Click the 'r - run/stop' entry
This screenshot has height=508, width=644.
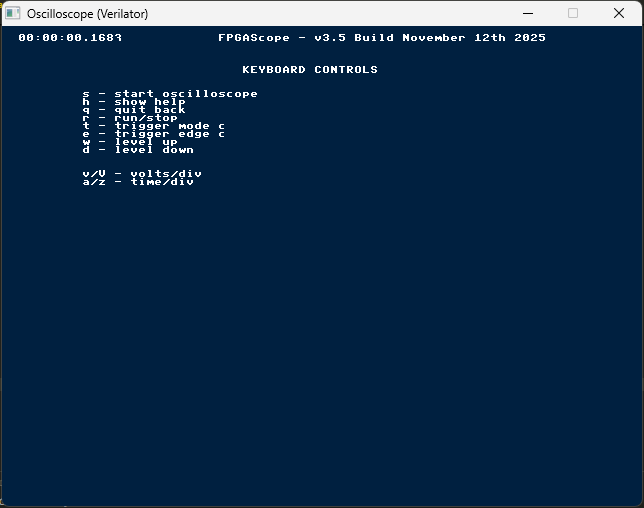click(x=130, y=118)
